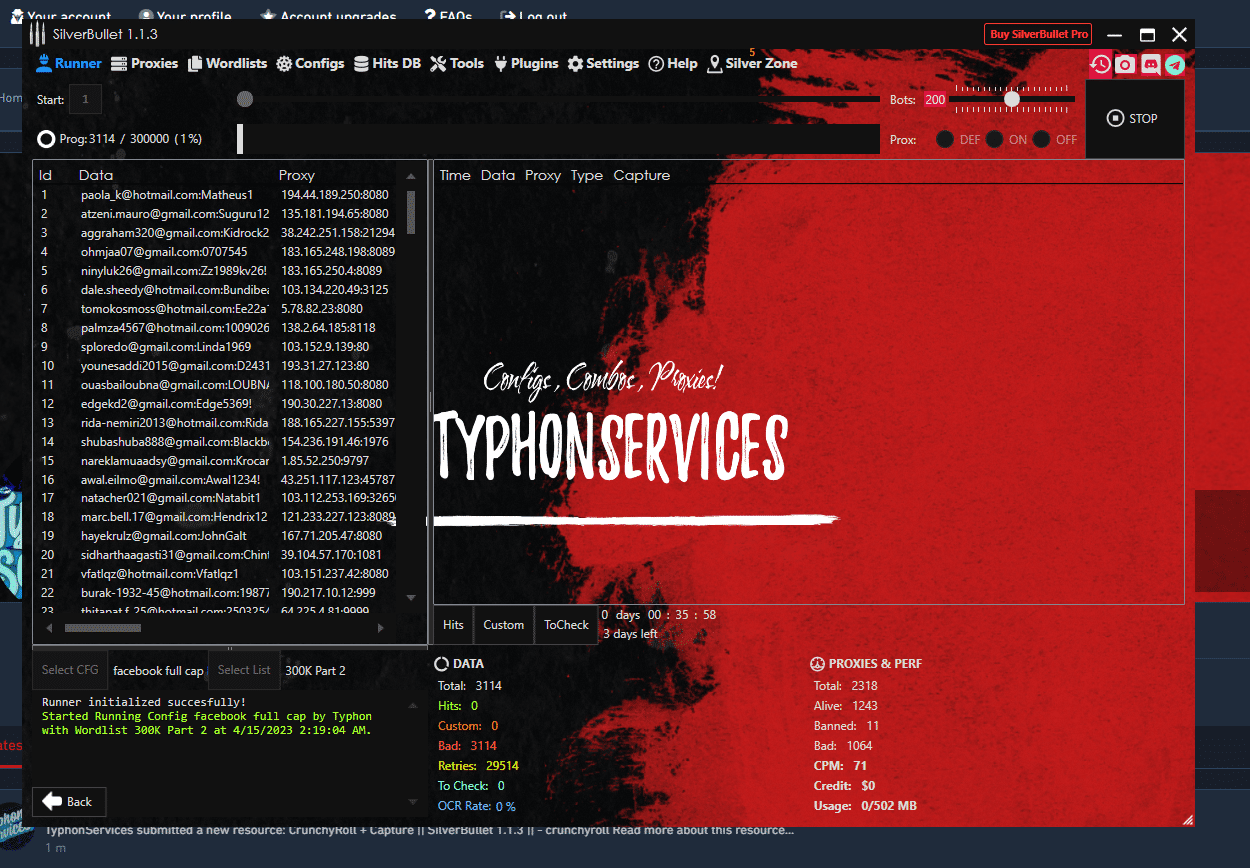The width and height of the screenshot is (1250, 868).
Task: Click the 'Alive: 1243' proxy statistic
Action: (x=846, y=706)
